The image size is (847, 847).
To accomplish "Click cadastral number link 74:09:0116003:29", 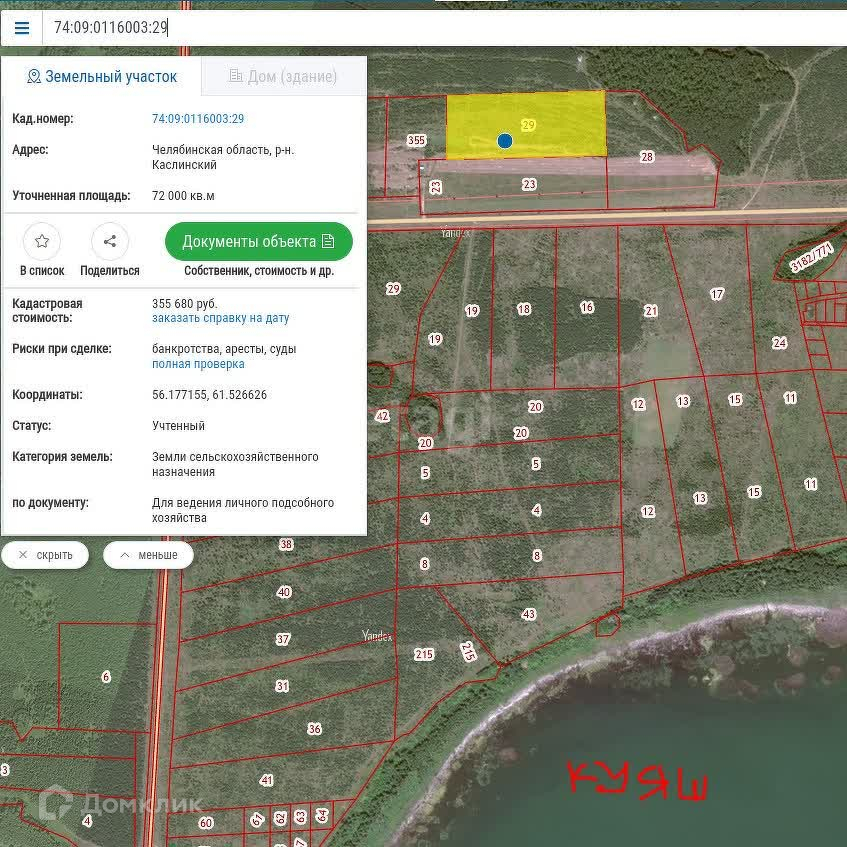I will click(198, 119).
